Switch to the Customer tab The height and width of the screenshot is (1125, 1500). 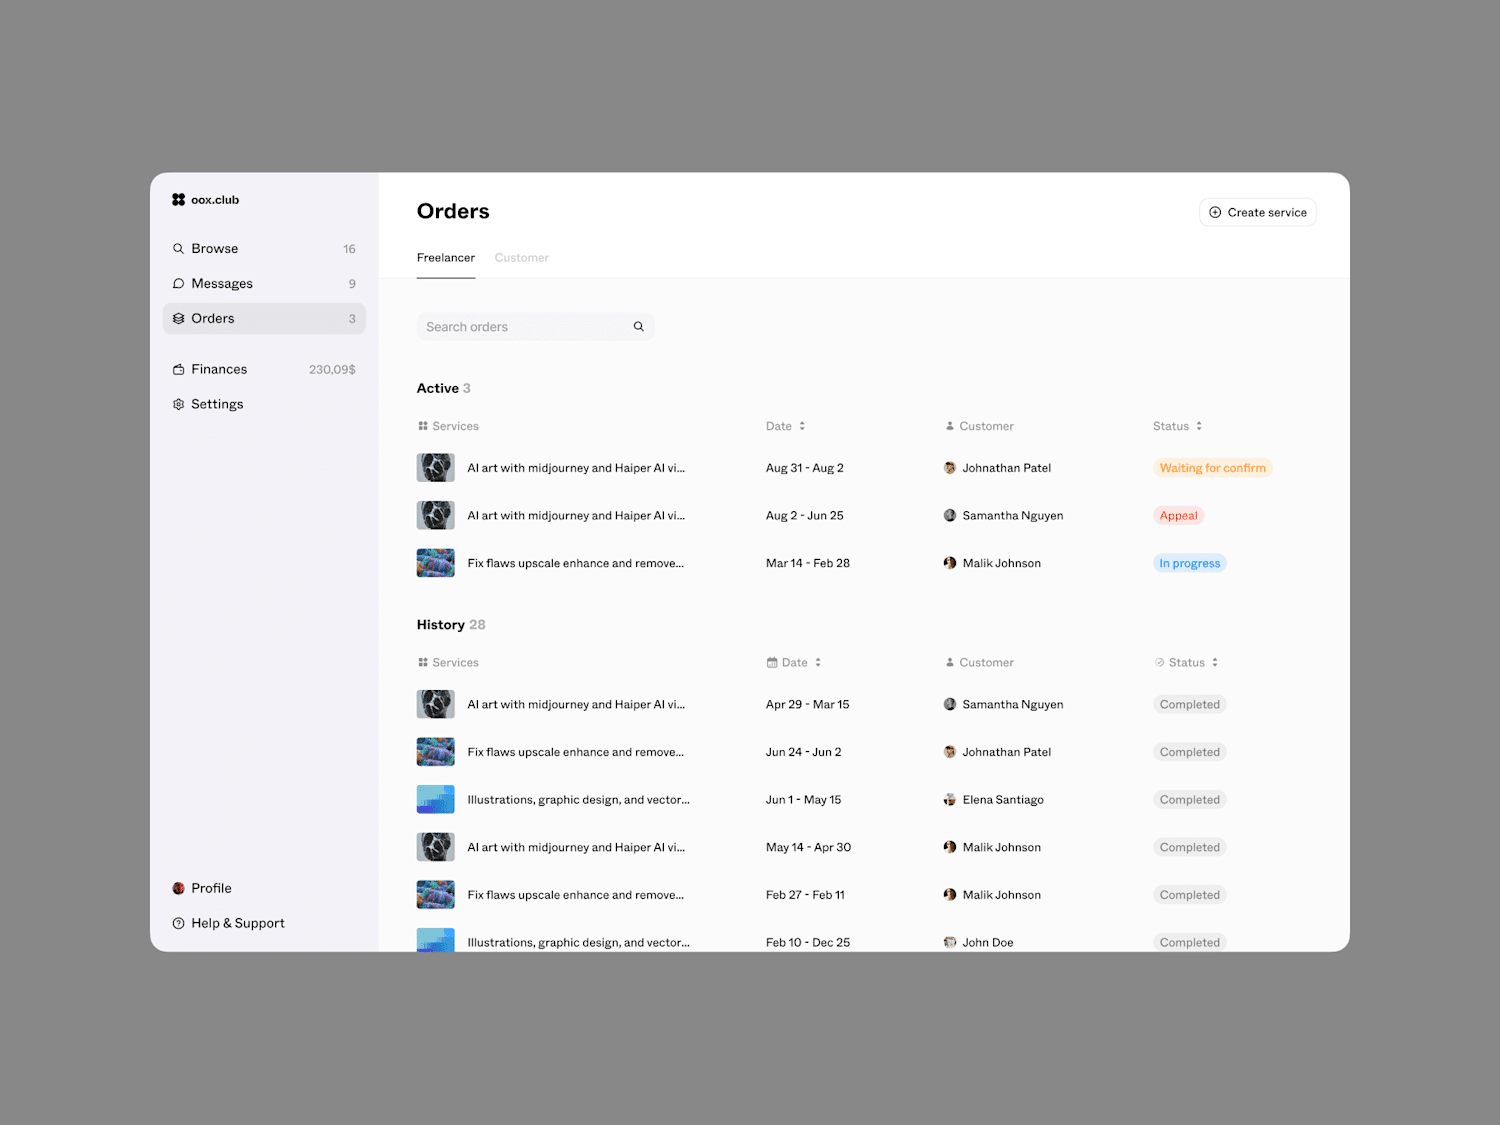522,258
